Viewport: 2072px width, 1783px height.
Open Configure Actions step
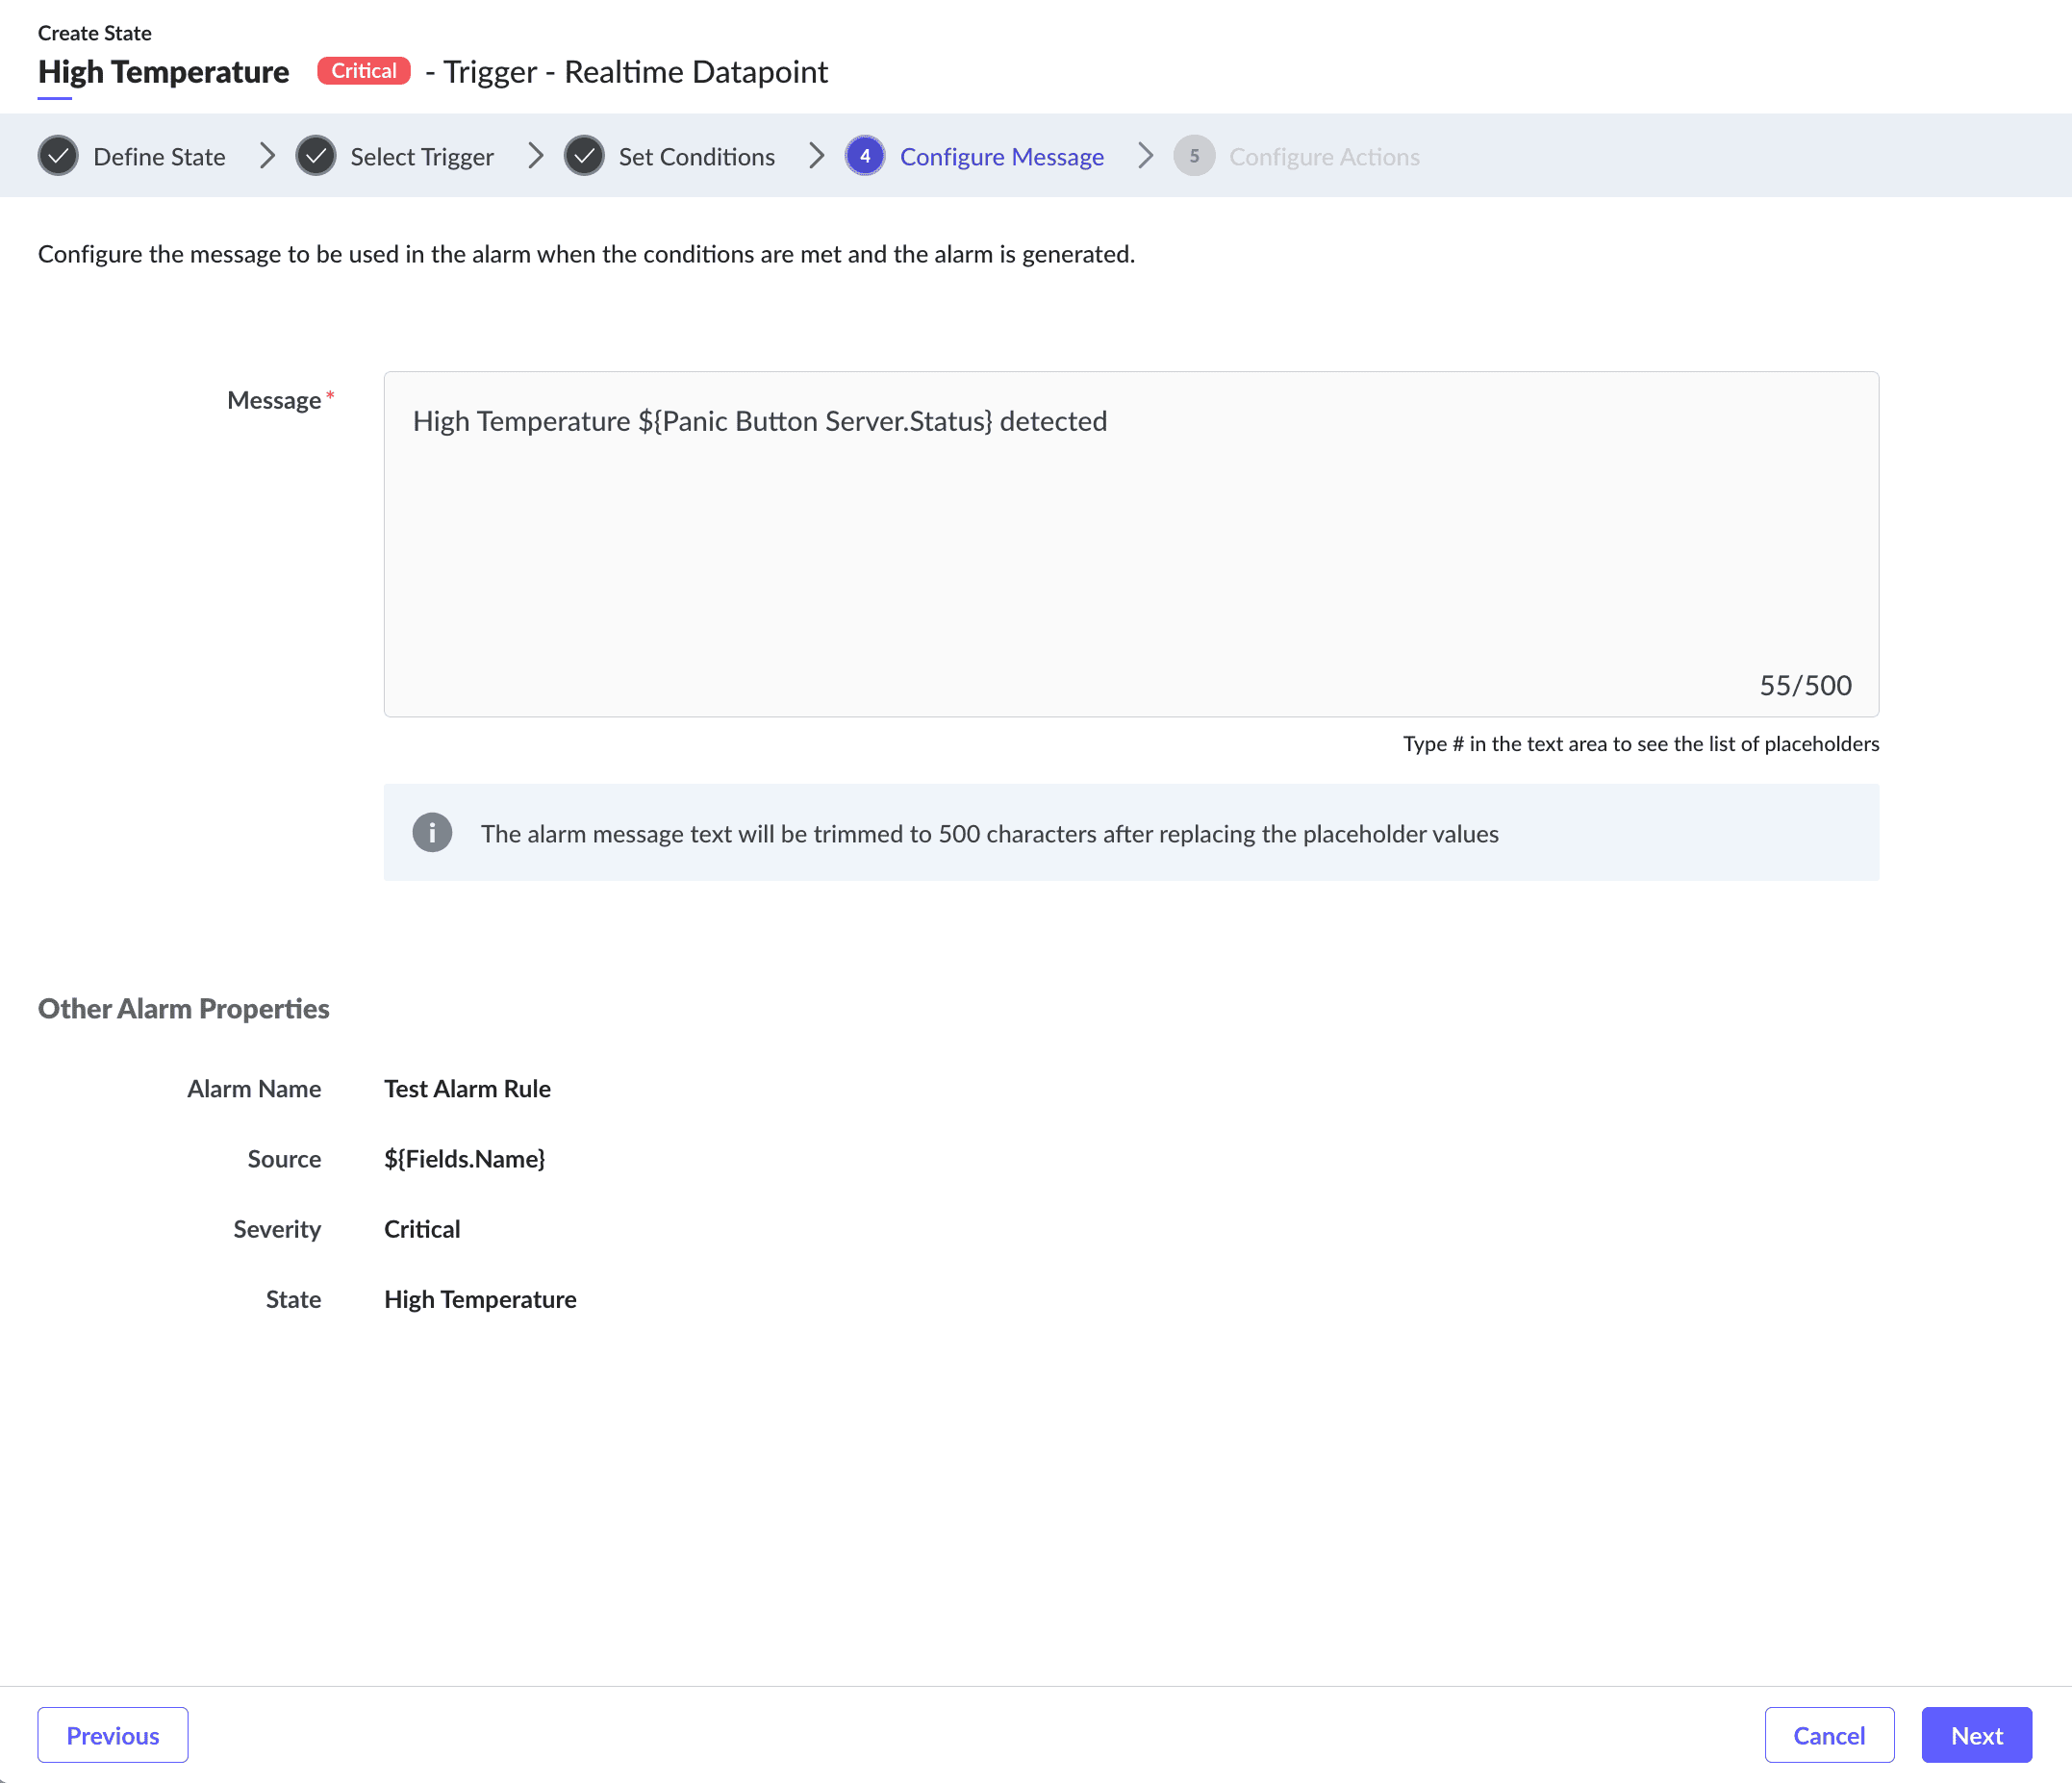(1324, 157)
